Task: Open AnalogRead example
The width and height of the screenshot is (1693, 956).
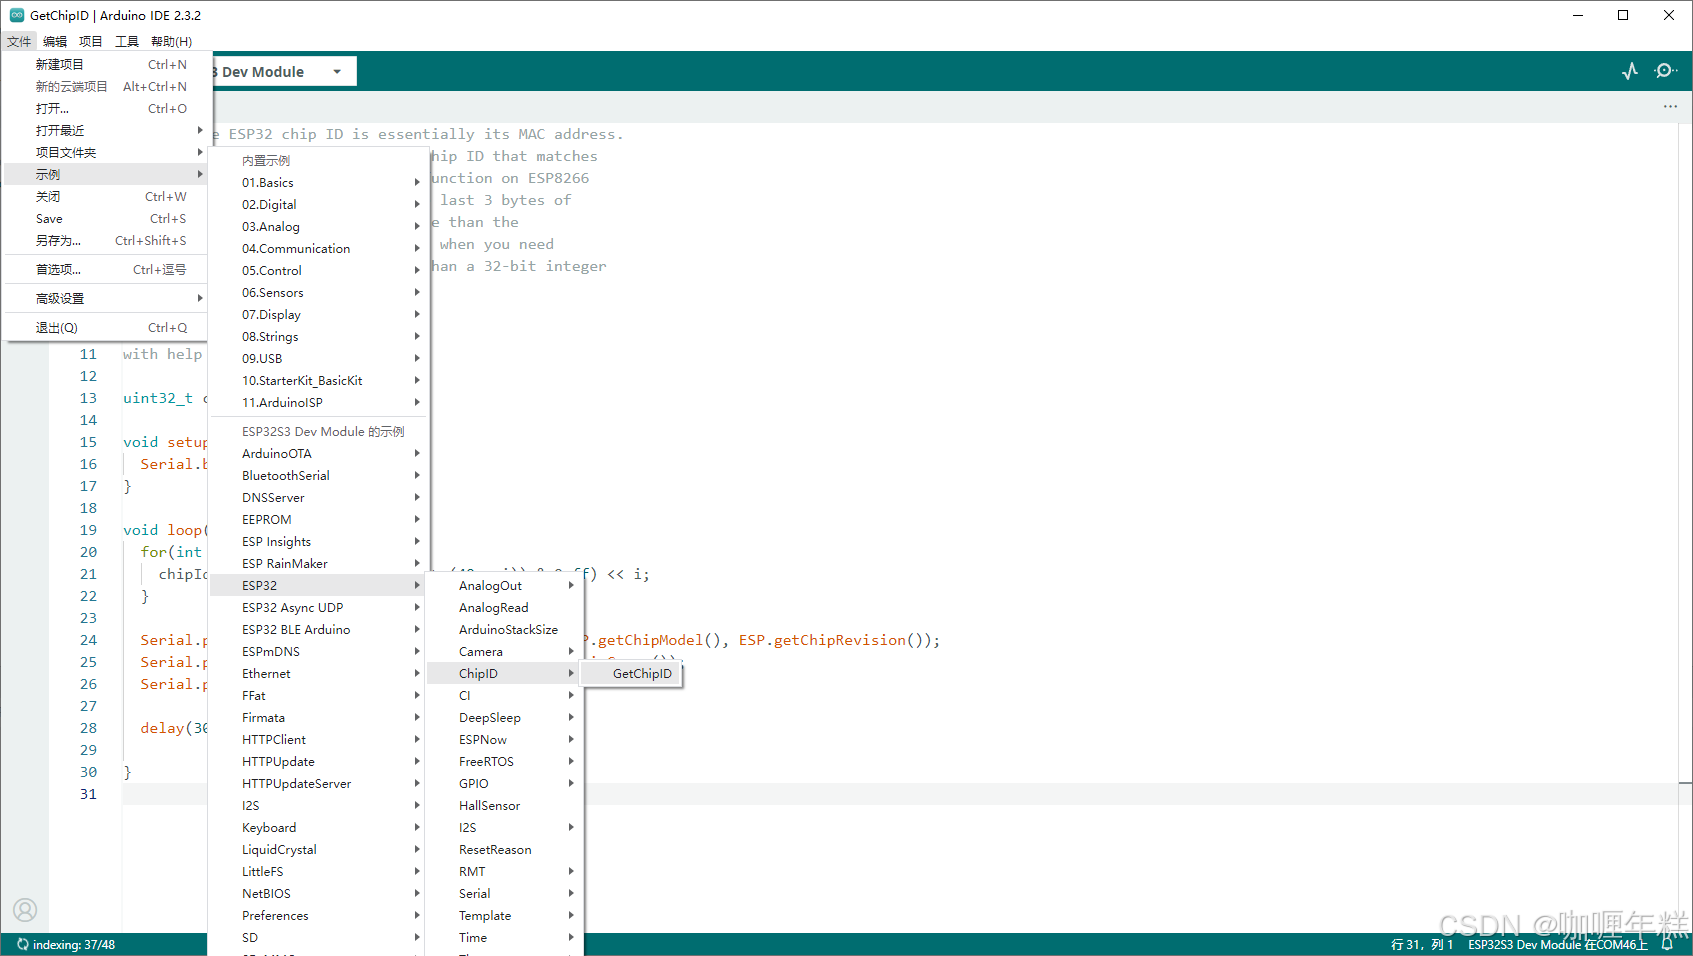Action: pos(504,607)
